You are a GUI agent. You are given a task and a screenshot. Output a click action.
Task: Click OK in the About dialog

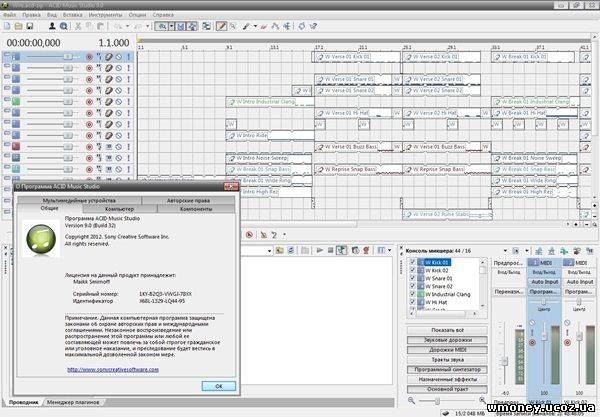click(218, 386)
